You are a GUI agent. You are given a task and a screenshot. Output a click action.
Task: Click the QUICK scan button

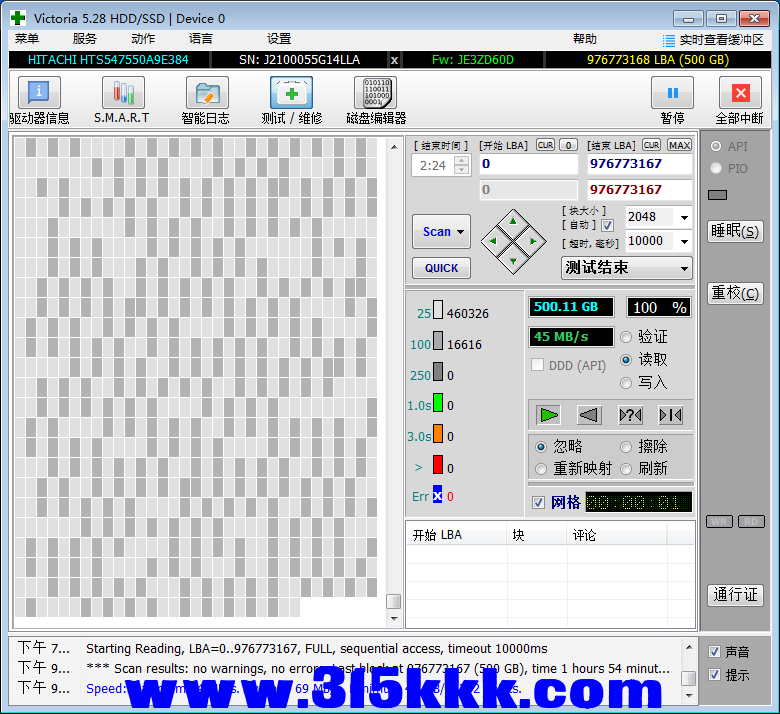(x=441, y=268)
